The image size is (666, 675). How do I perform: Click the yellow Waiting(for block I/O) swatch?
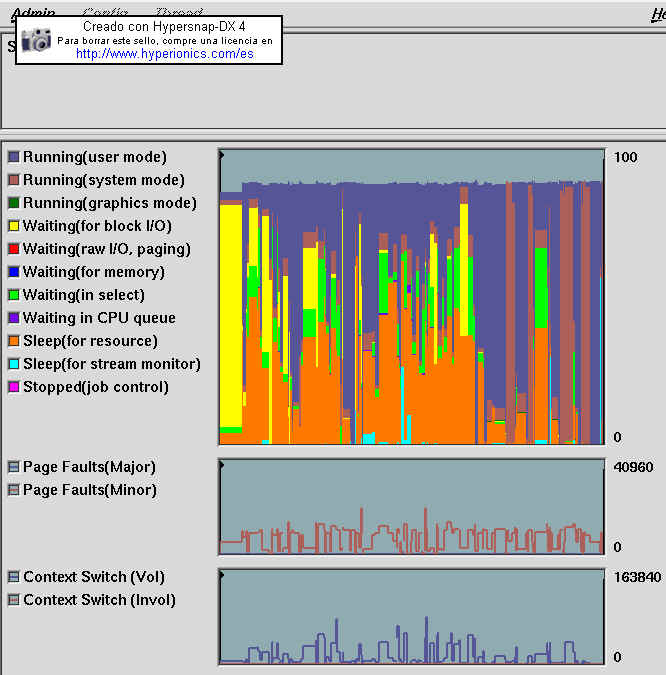click(14, 226)
